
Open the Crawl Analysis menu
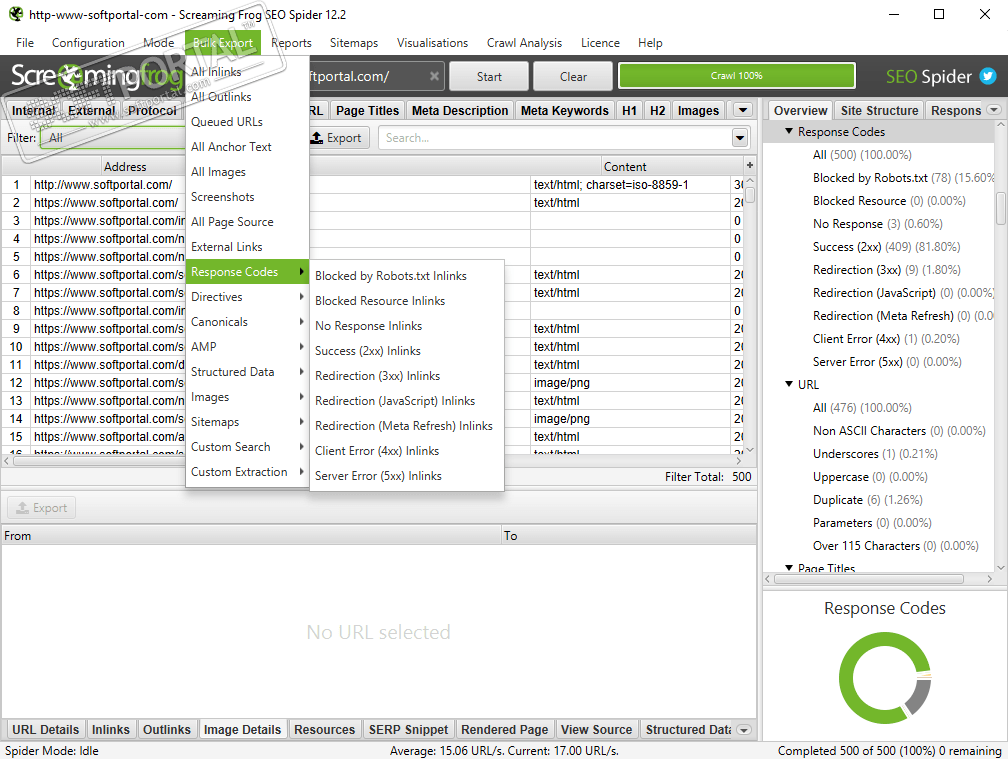(x=524, y=43)
